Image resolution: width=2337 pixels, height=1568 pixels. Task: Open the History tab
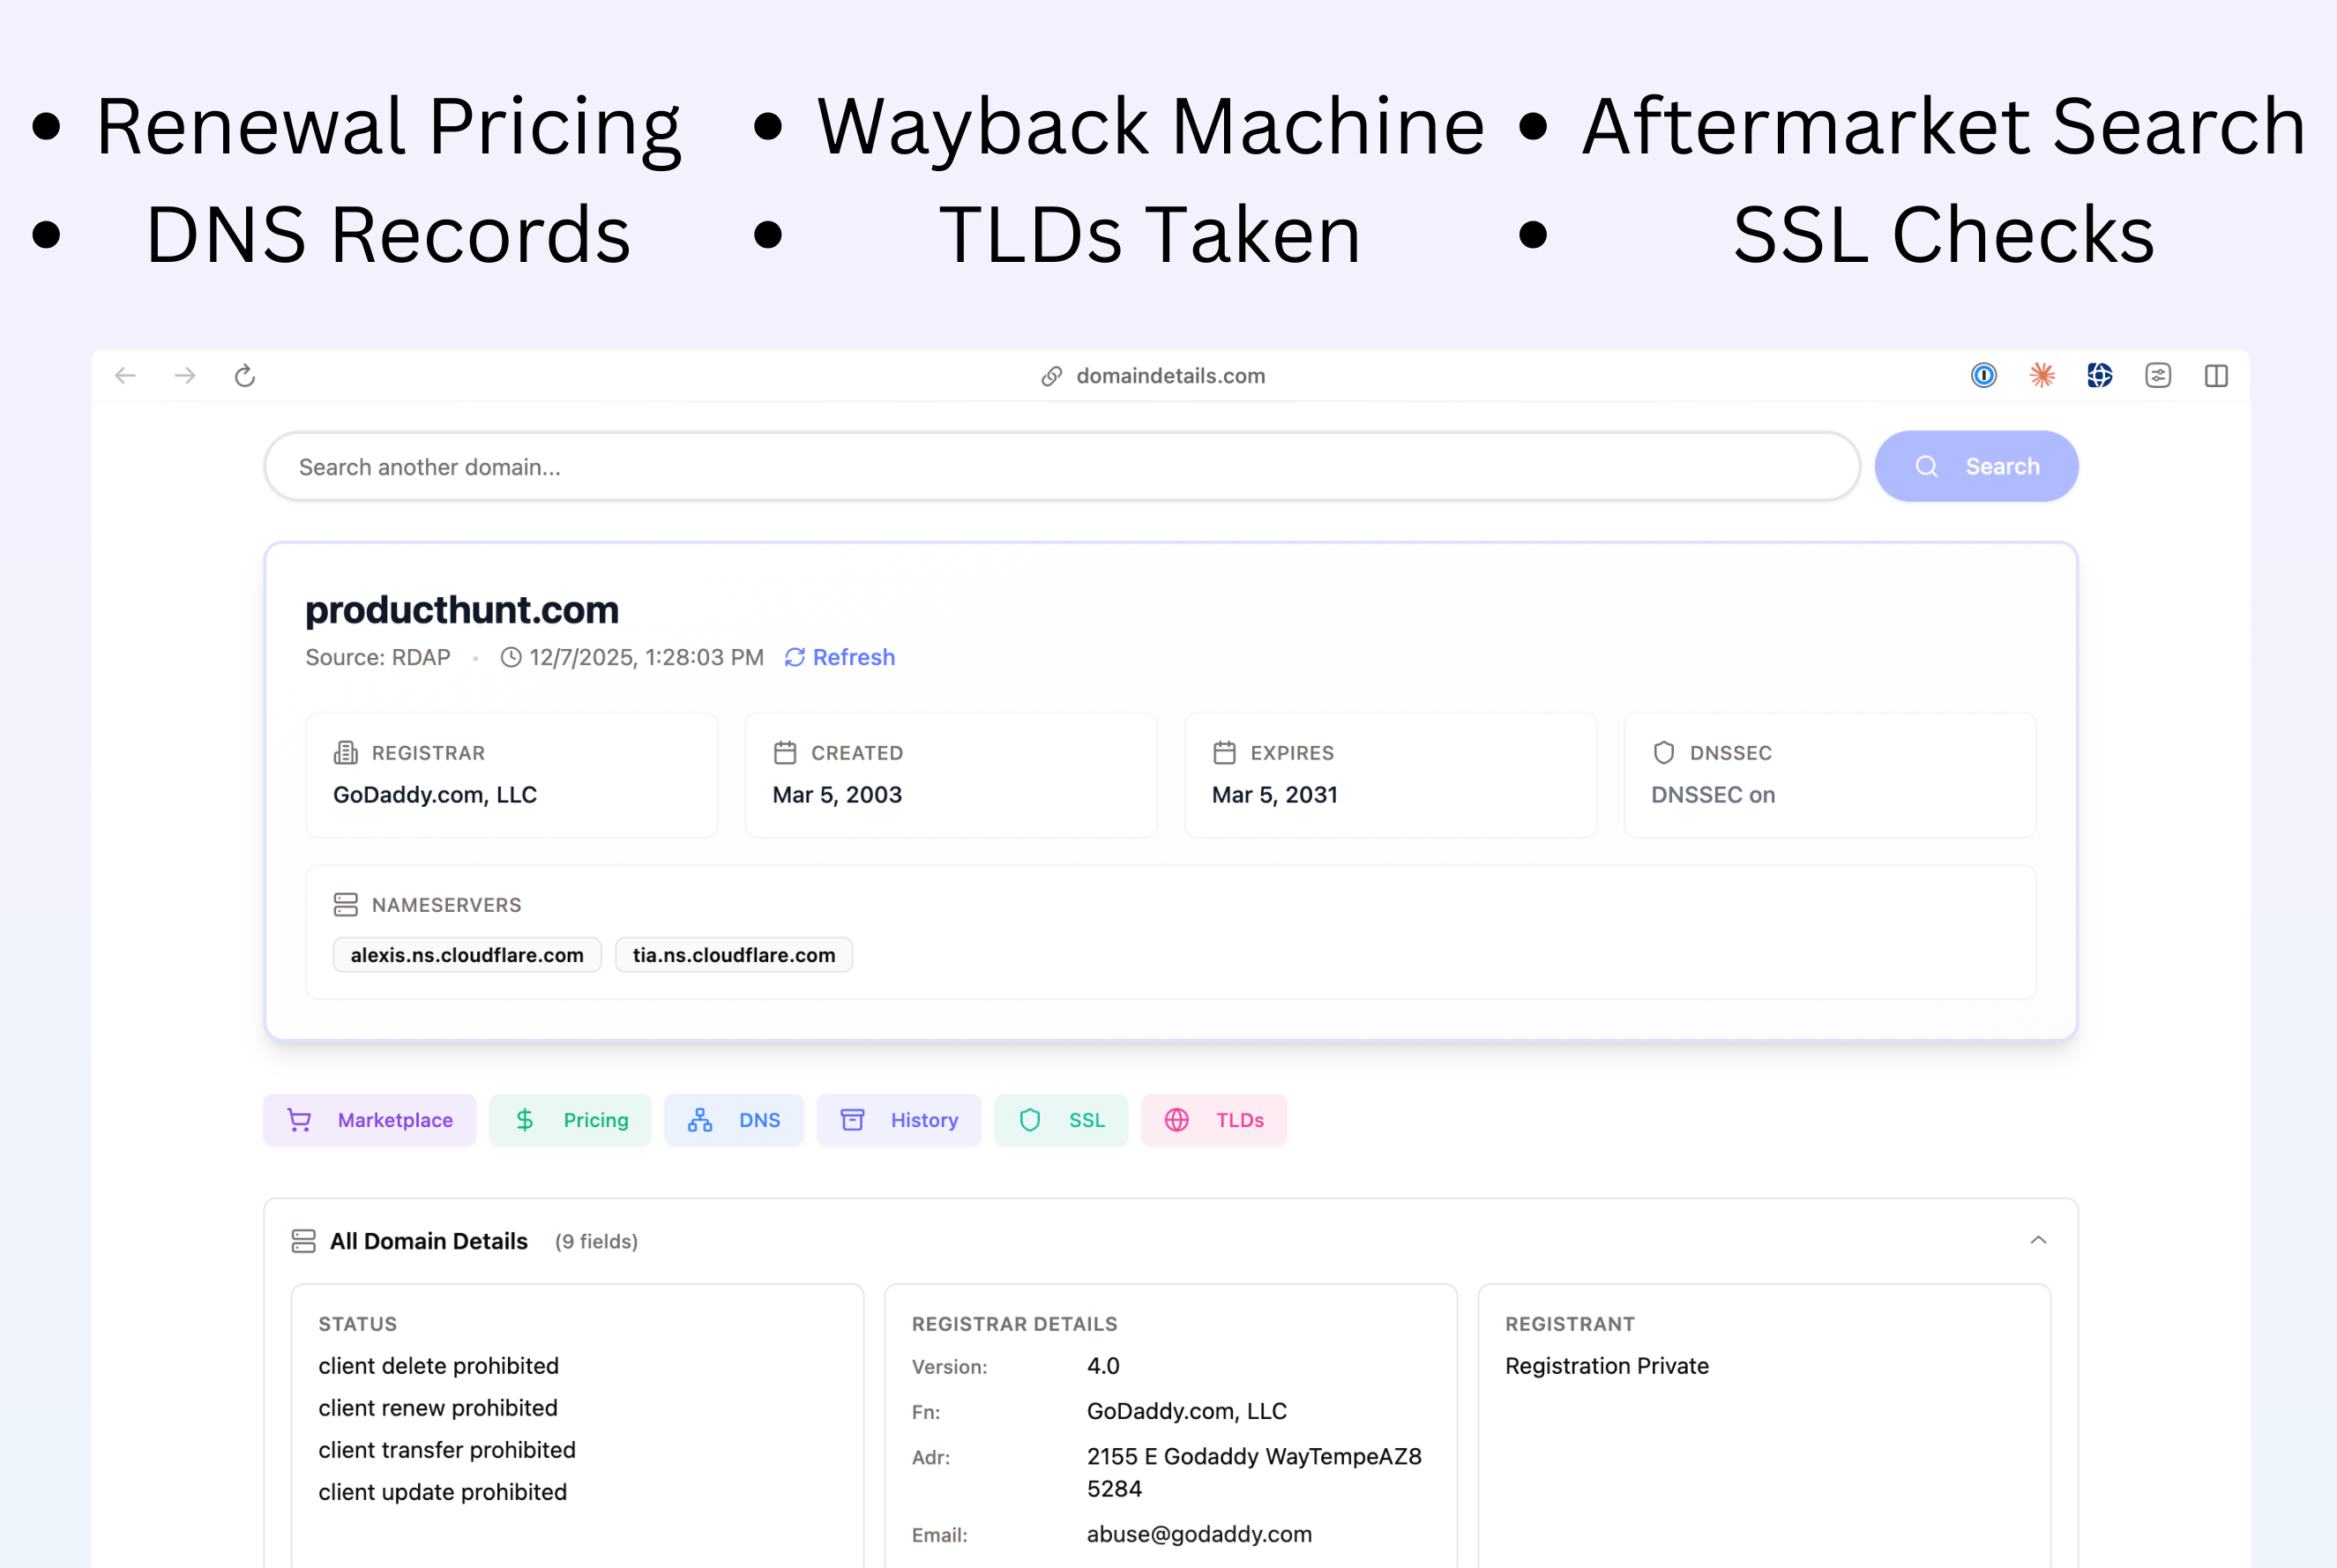899,1120
